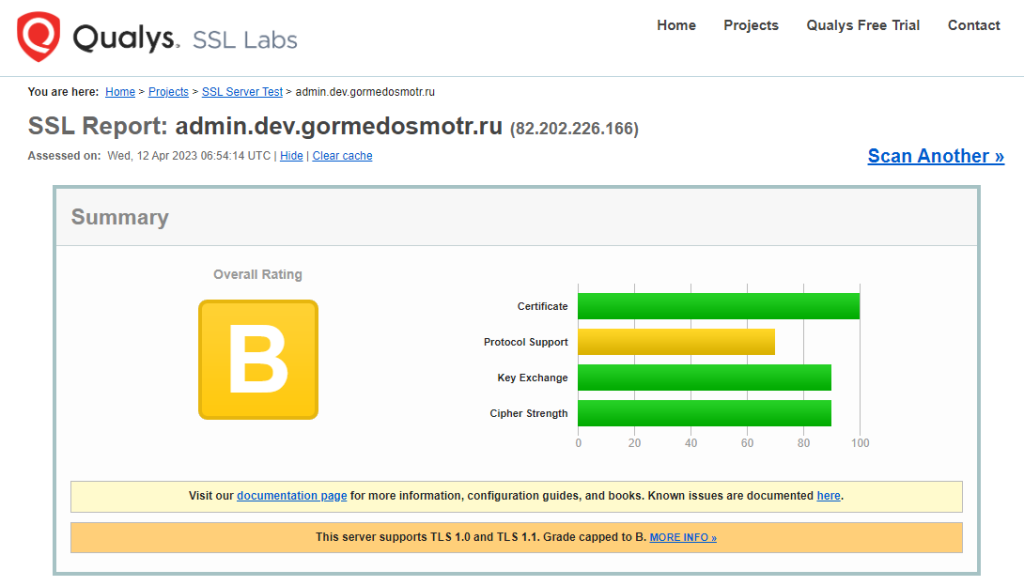
Task: Click the green Certificate score bar
Action: [x=718, y=306]
